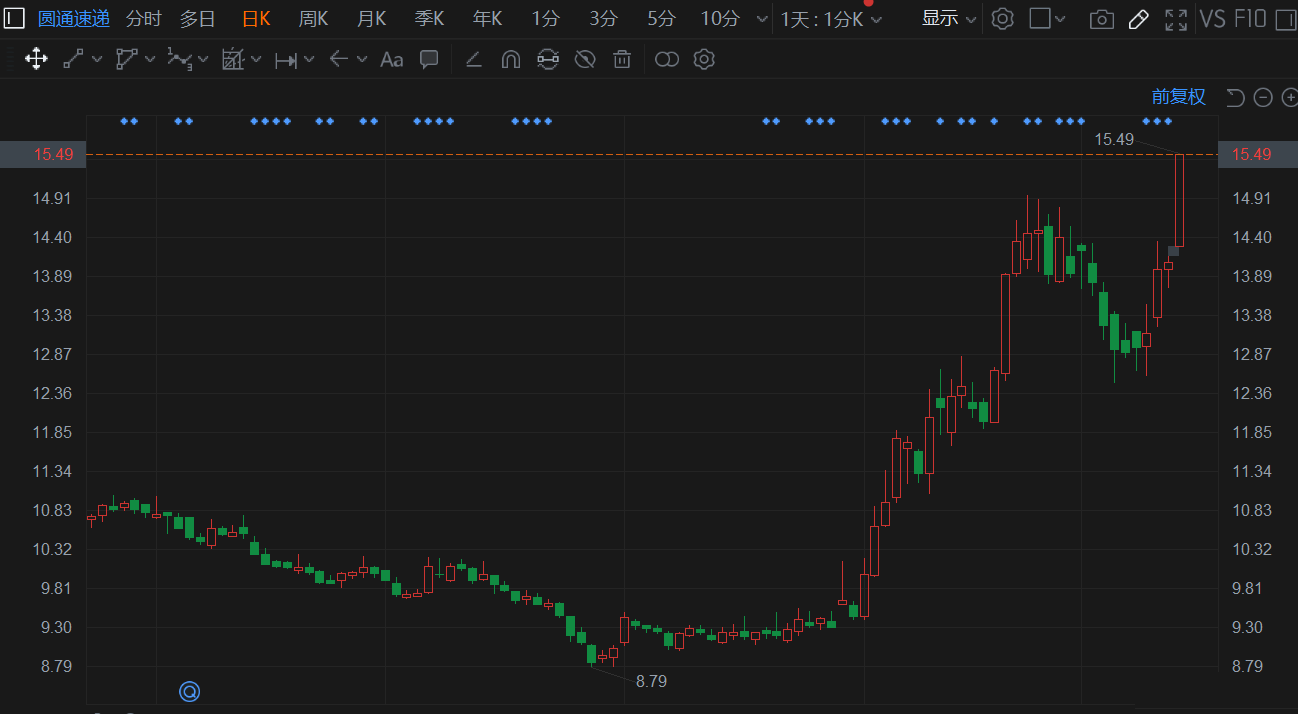Select the crosshair move cursor tool
The width and height of the screenshot is (1298, 714).
pyautogui.click(x=36, y=59)
